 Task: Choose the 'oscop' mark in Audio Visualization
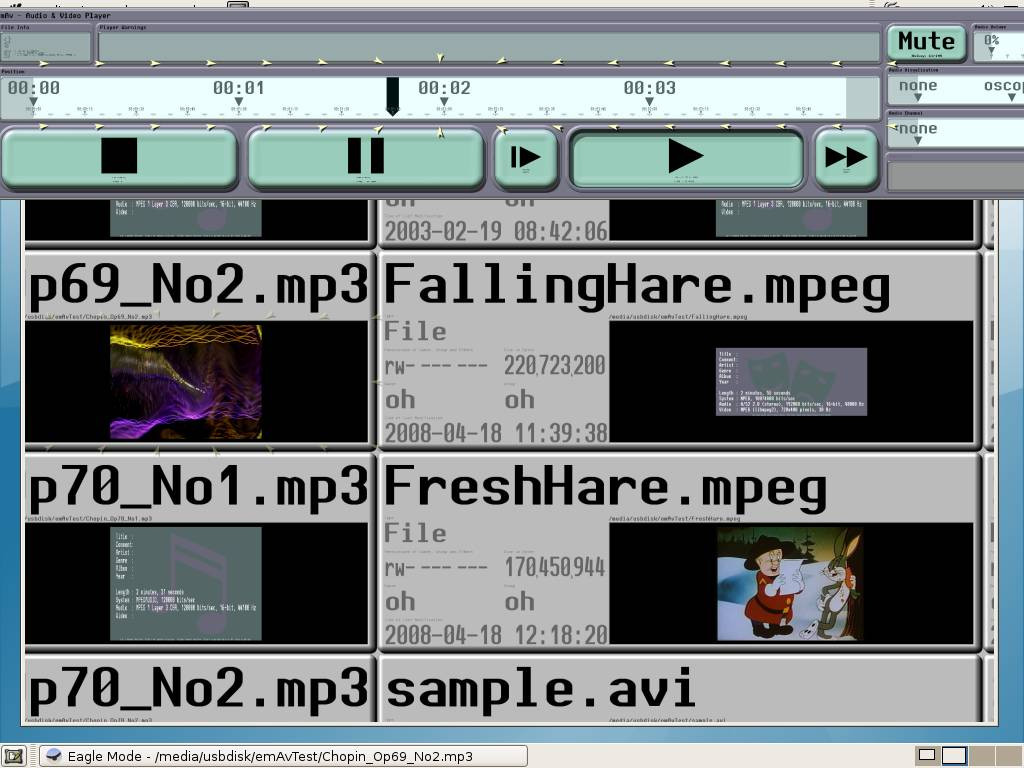(x=1004, y=89)
